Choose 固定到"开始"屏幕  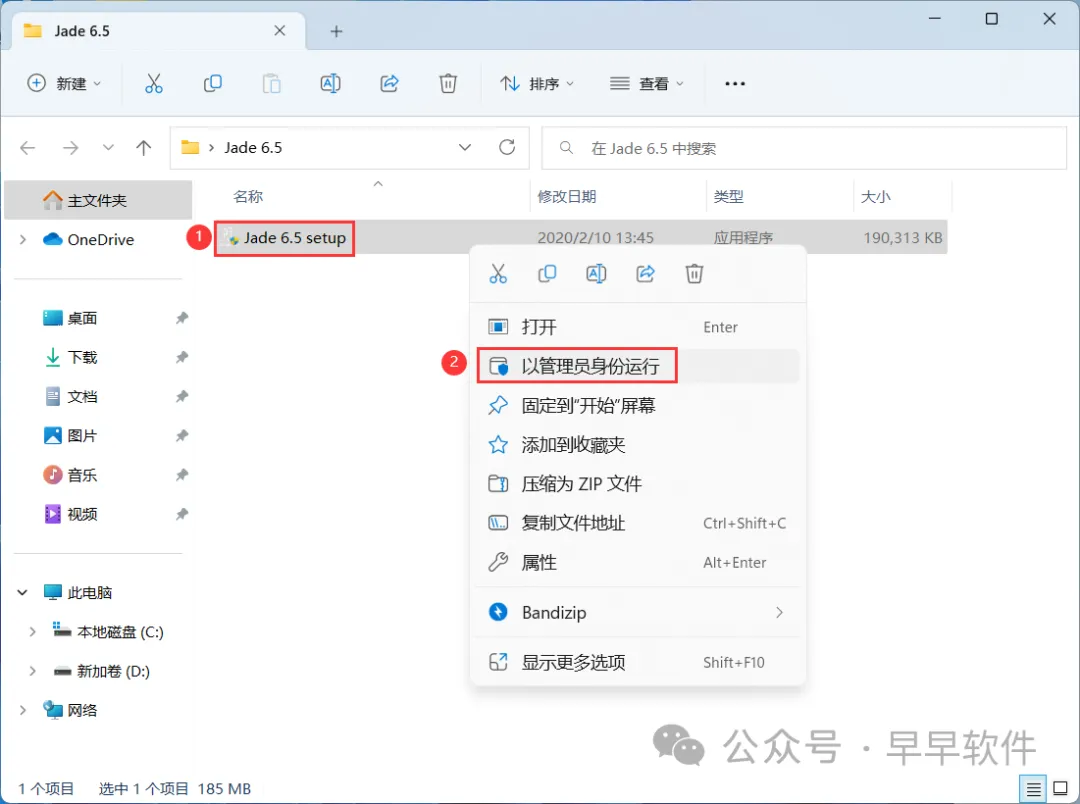[x=637, y=405]
